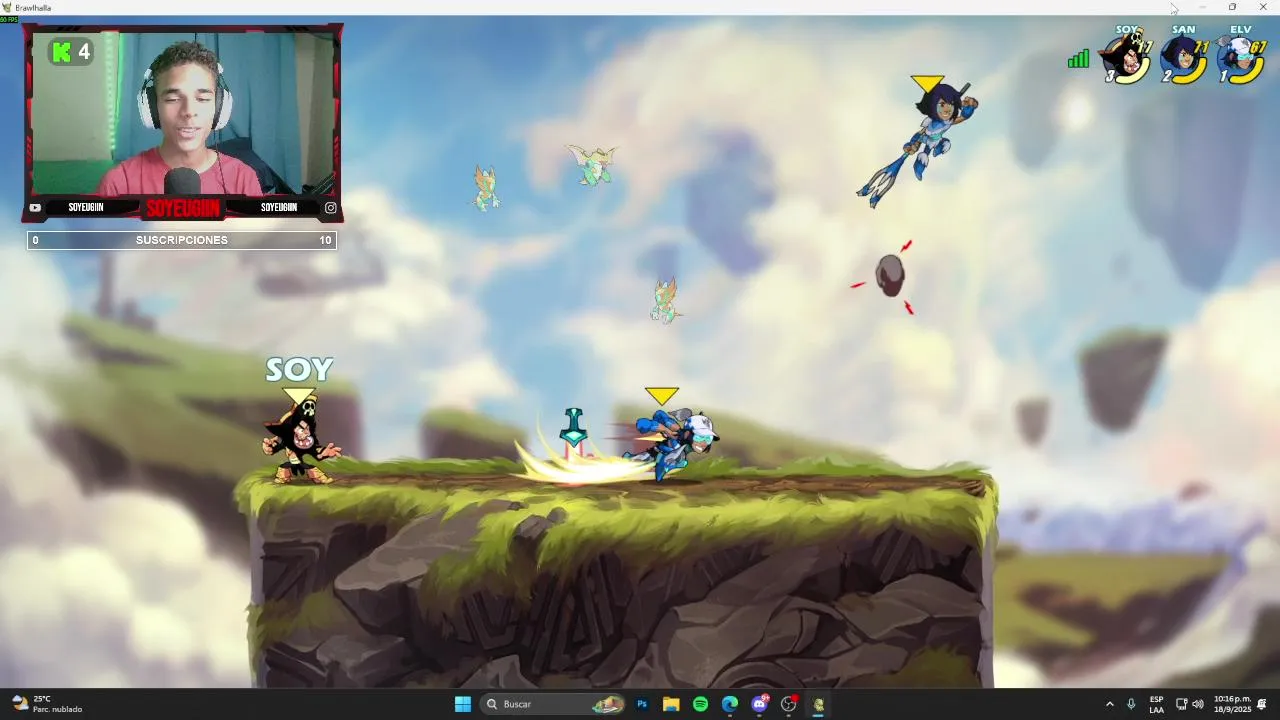The width and height of the screenshot is (1280, 720).
Task: Open the network icon in the system tray
Action: tap(1181, 704)
